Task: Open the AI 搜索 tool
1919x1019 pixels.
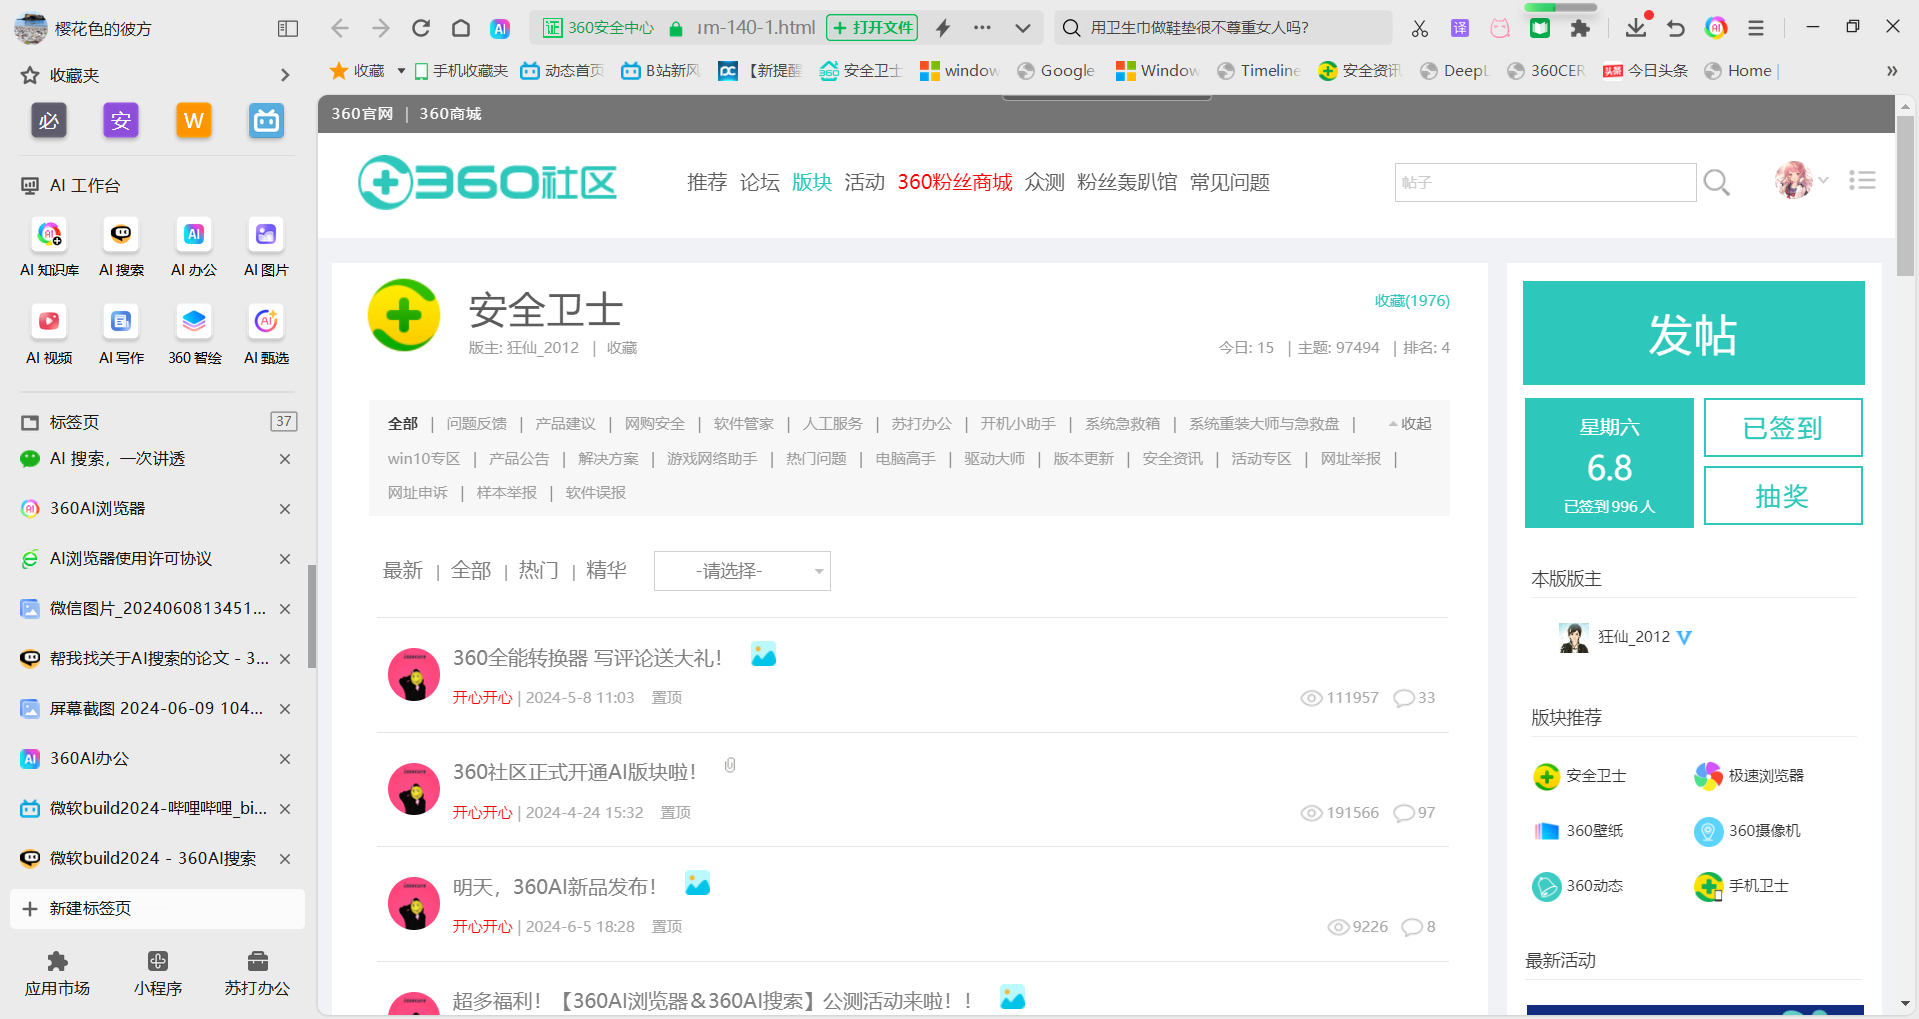Action: [x=121, y=247]
